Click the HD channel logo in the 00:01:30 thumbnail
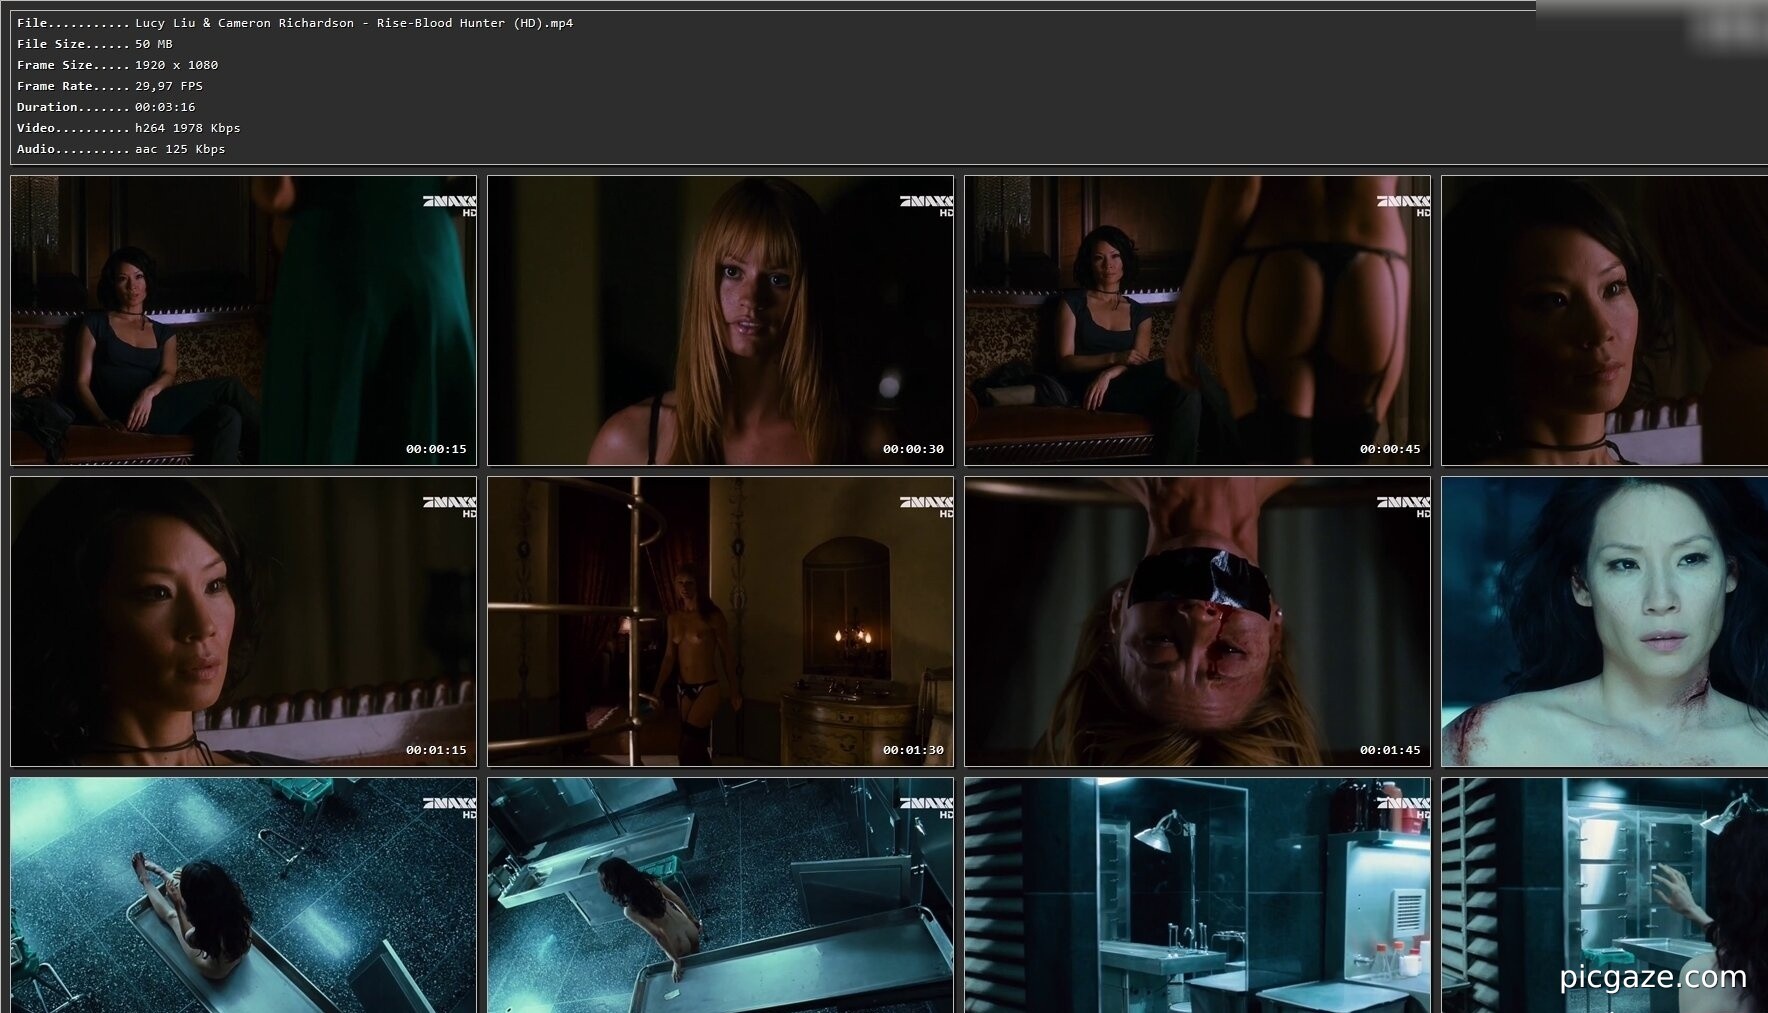Viewport: 1768px width, 1013px height. click(926, 506)
